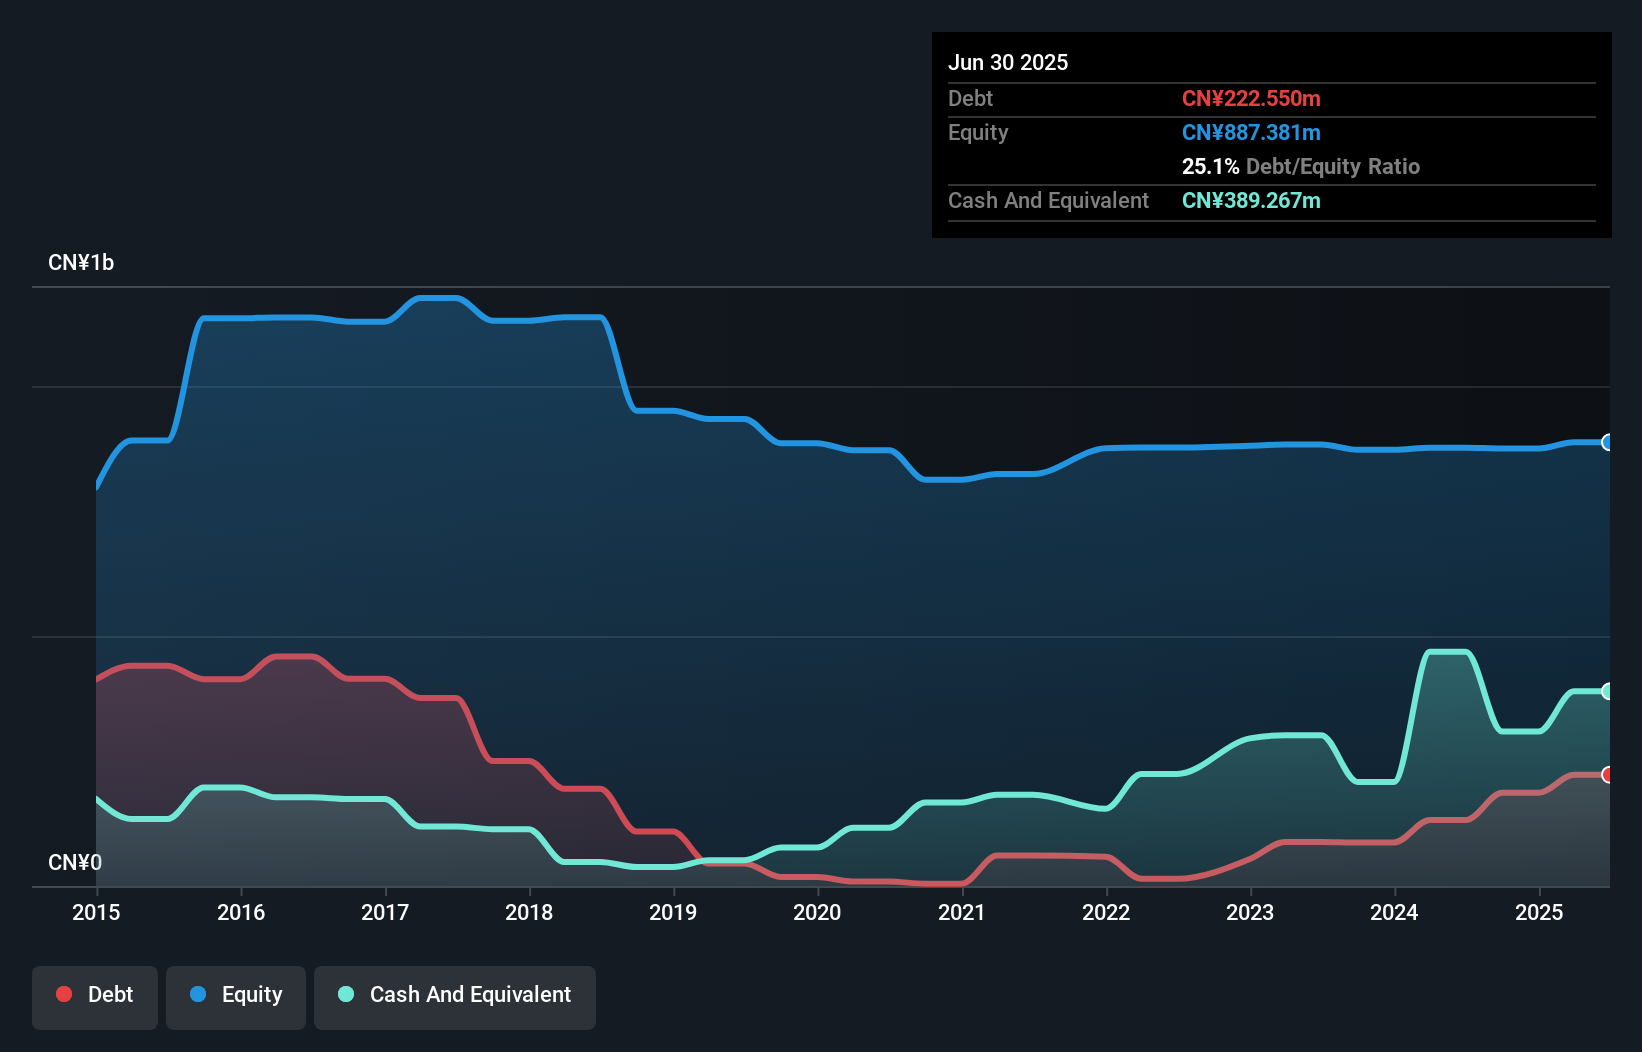Select the 2024 x-axis label
Screen dimensions: 1642x1052
click(1394, 912)
